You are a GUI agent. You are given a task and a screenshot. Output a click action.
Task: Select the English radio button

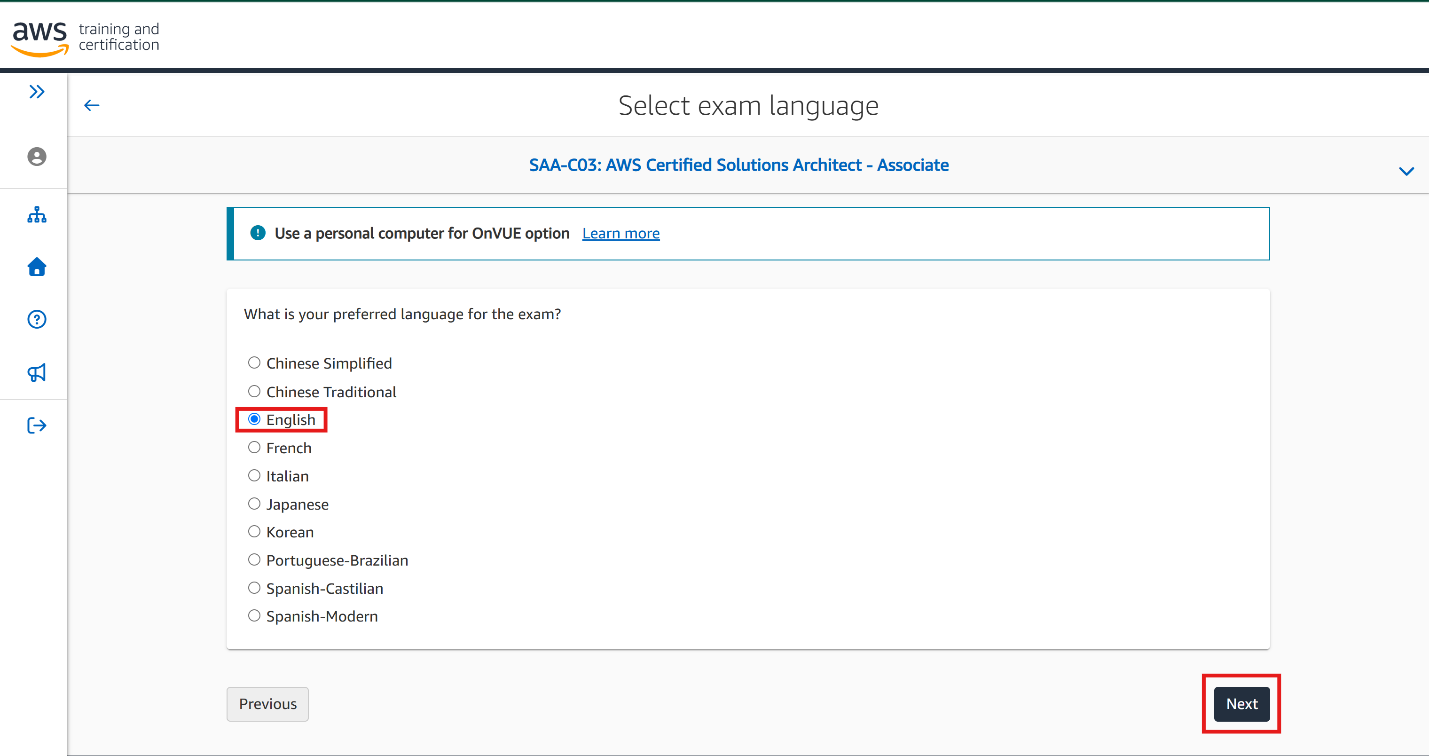[x=254, y=419]
